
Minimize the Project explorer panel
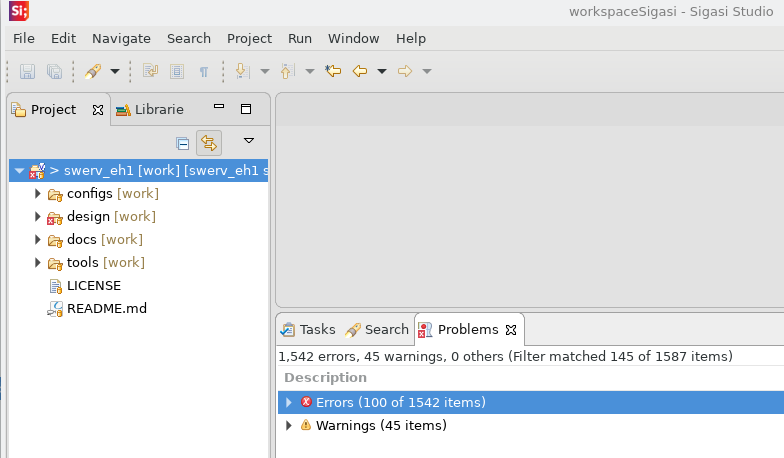219,106
